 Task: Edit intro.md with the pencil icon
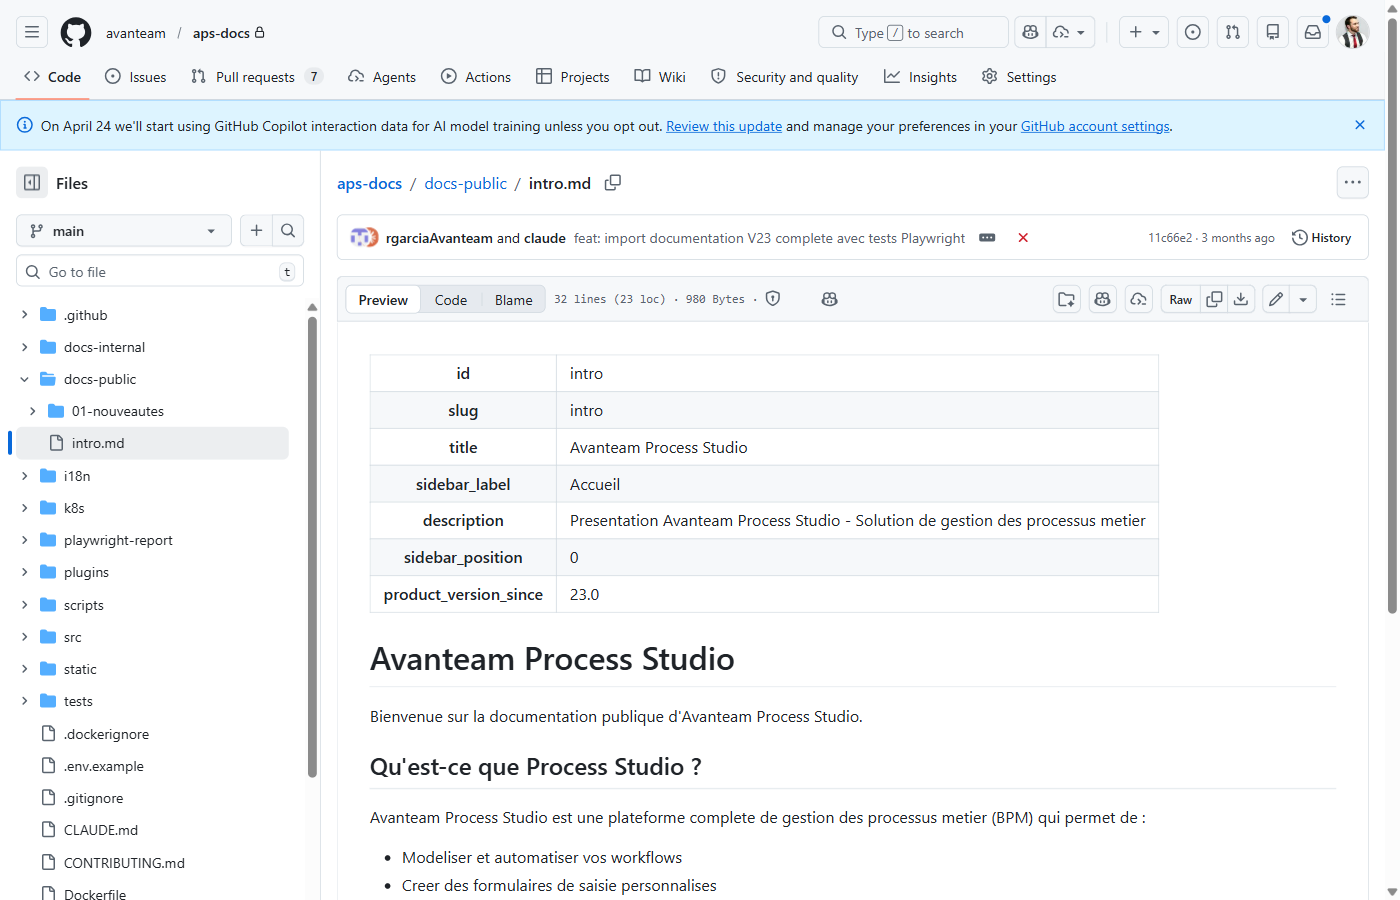coord(1275,299)
